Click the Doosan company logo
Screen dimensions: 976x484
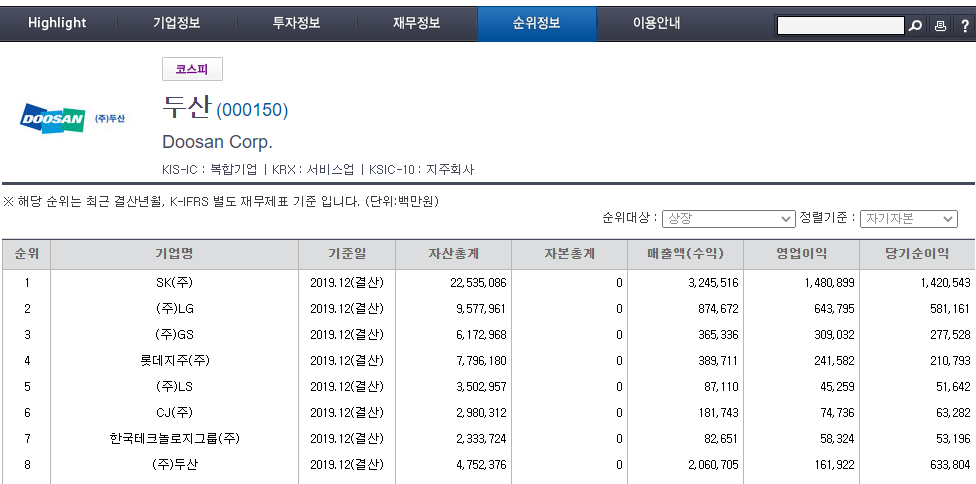pos(72,118)
